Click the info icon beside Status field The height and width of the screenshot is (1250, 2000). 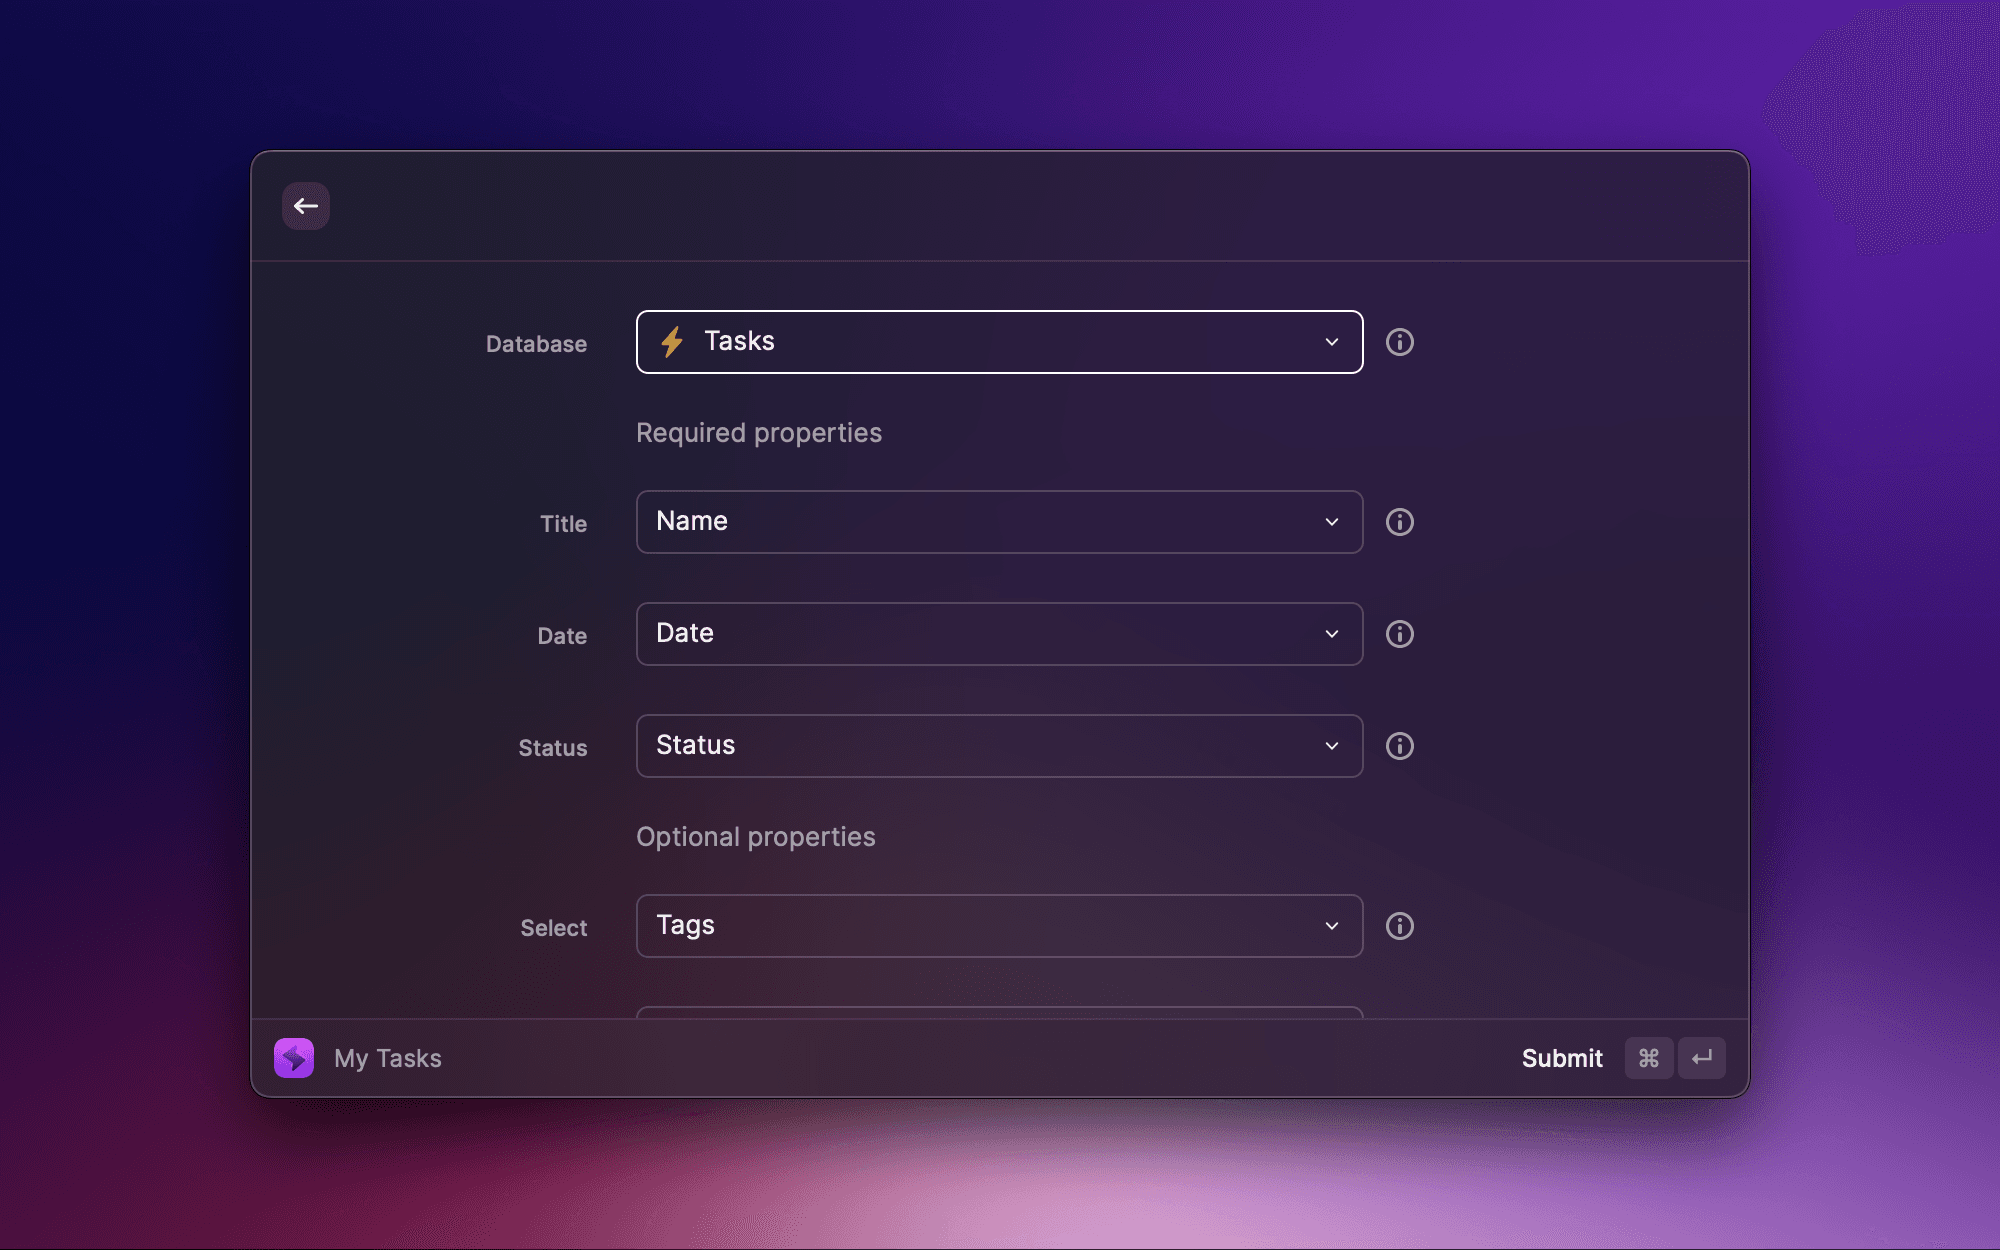1399,746
